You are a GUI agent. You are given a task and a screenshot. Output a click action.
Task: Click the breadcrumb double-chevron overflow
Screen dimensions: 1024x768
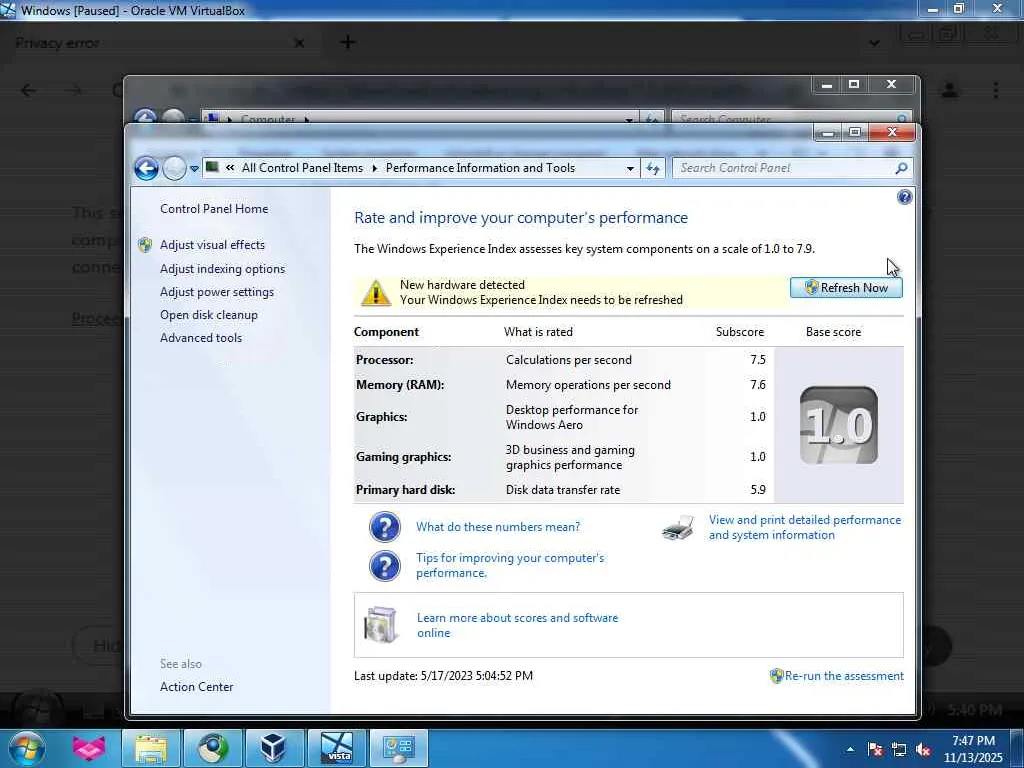(x=230, y=168)
